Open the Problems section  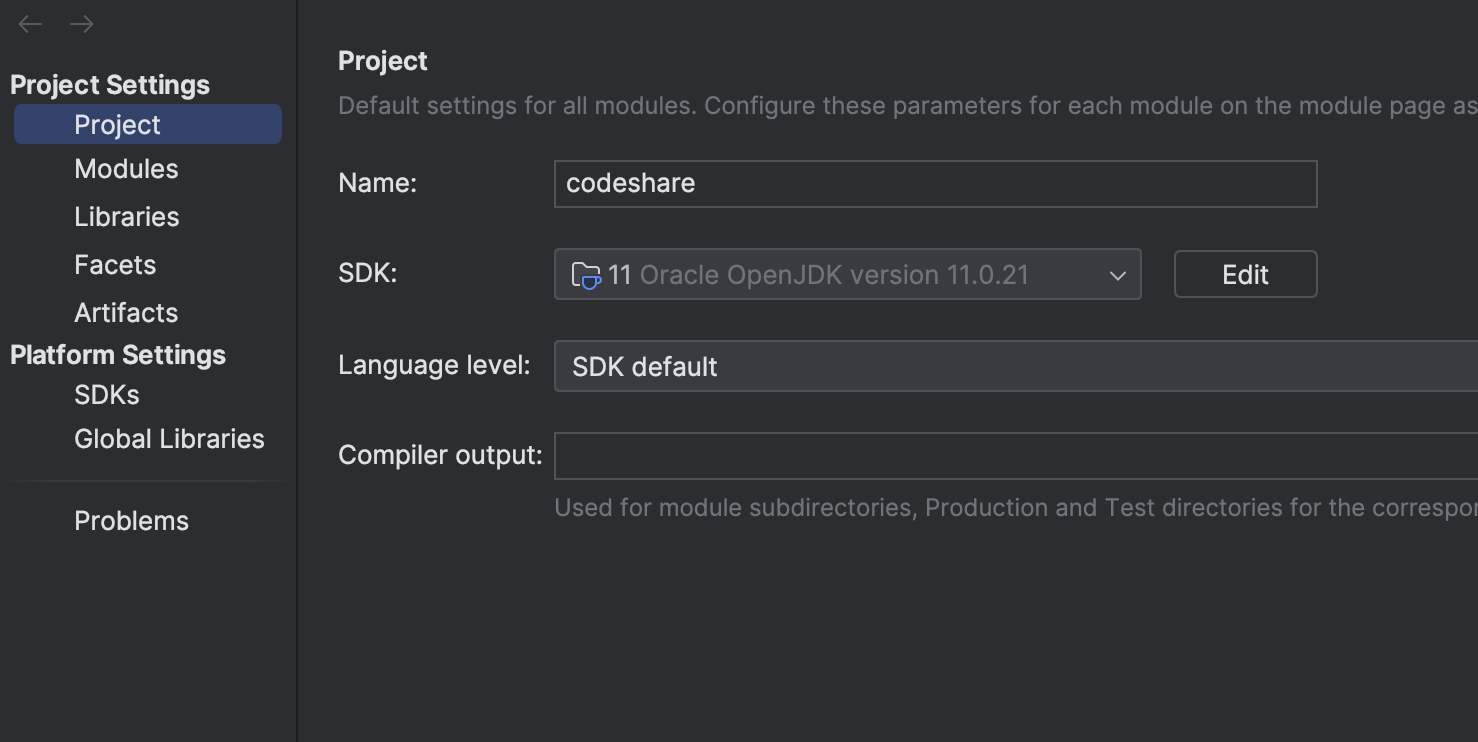131,520
